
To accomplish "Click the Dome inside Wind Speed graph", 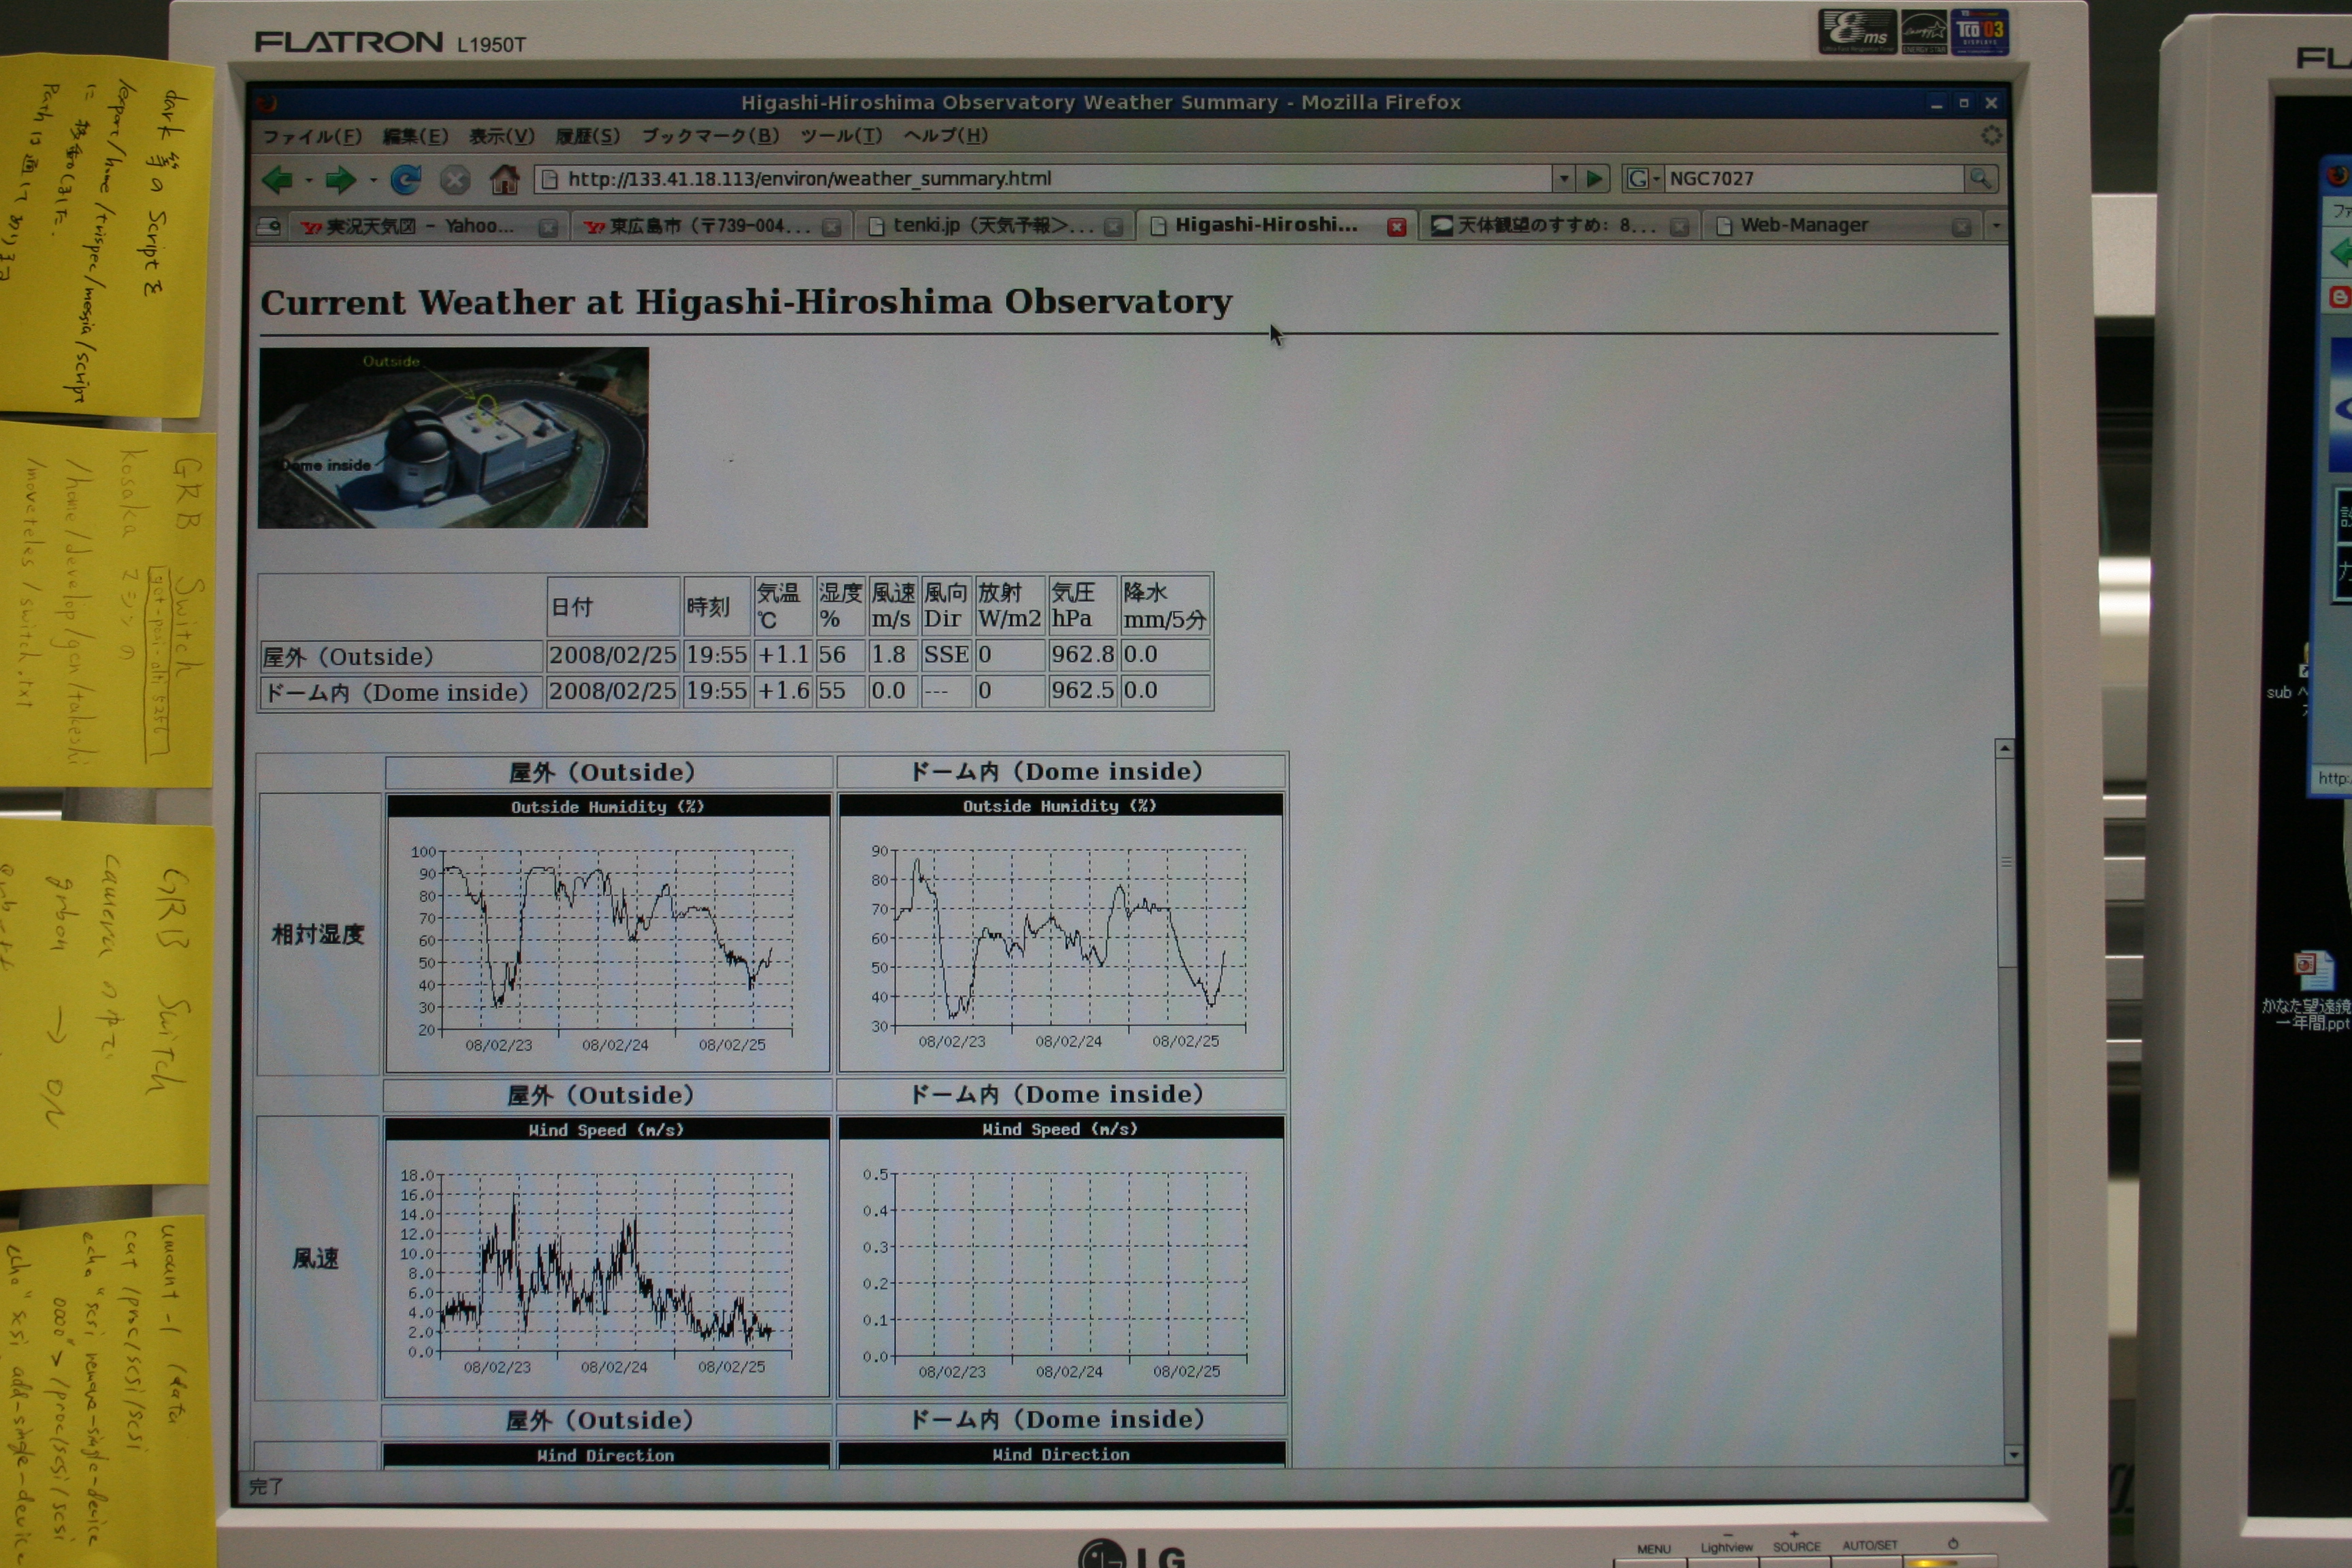I will (x=1061, y=1255).
